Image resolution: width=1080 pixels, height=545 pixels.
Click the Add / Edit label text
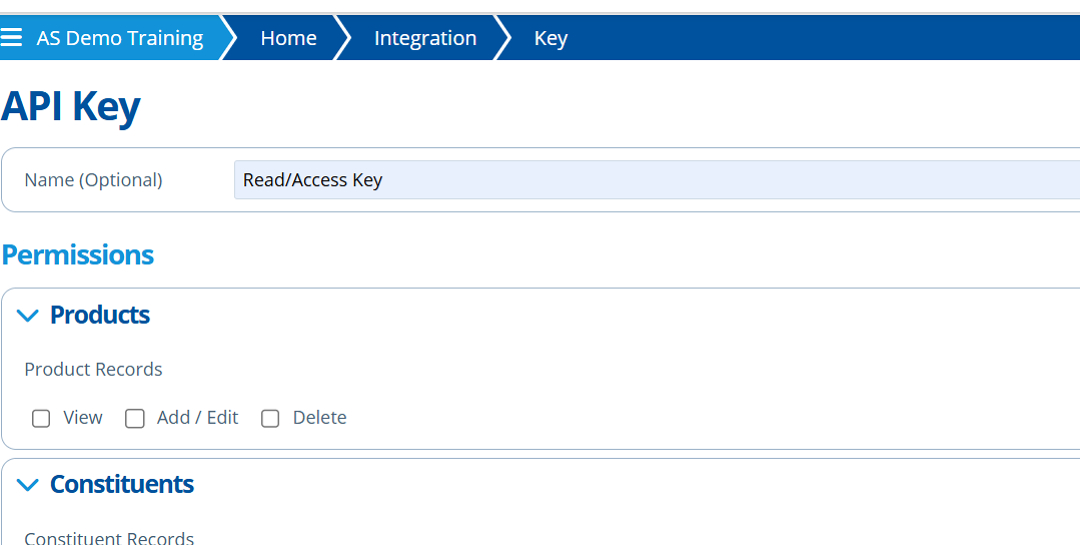pyautogui.click(x=197, y=418)
